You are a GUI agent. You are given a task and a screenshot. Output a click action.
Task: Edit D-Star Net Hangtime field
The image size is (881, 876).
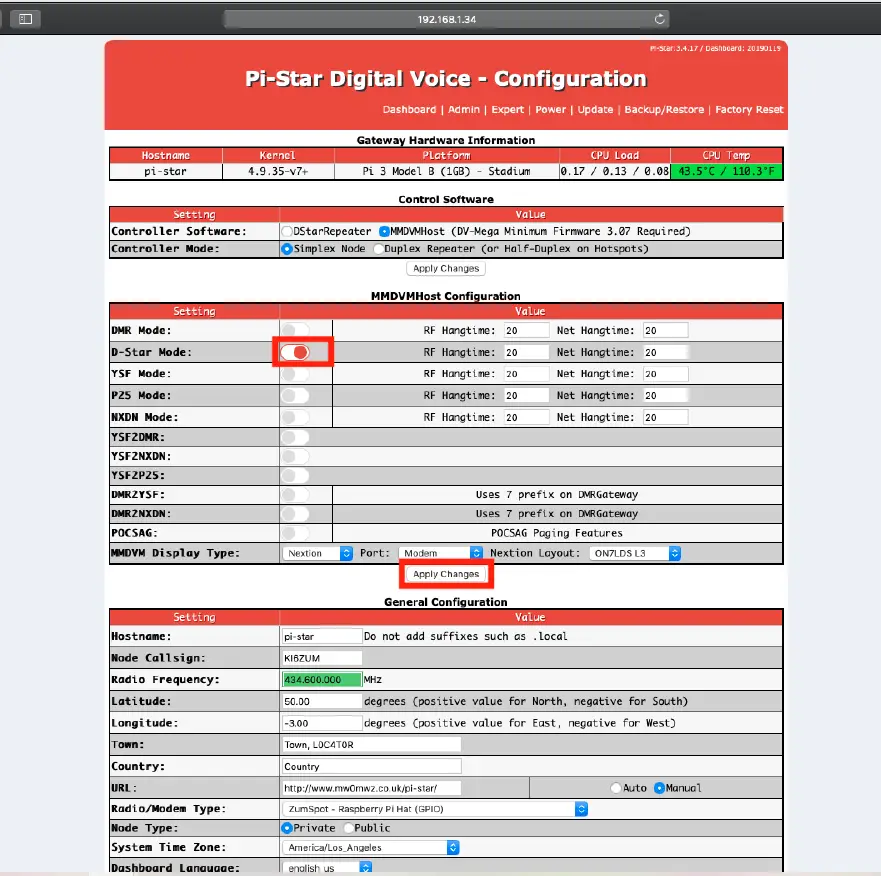(665, 352)
